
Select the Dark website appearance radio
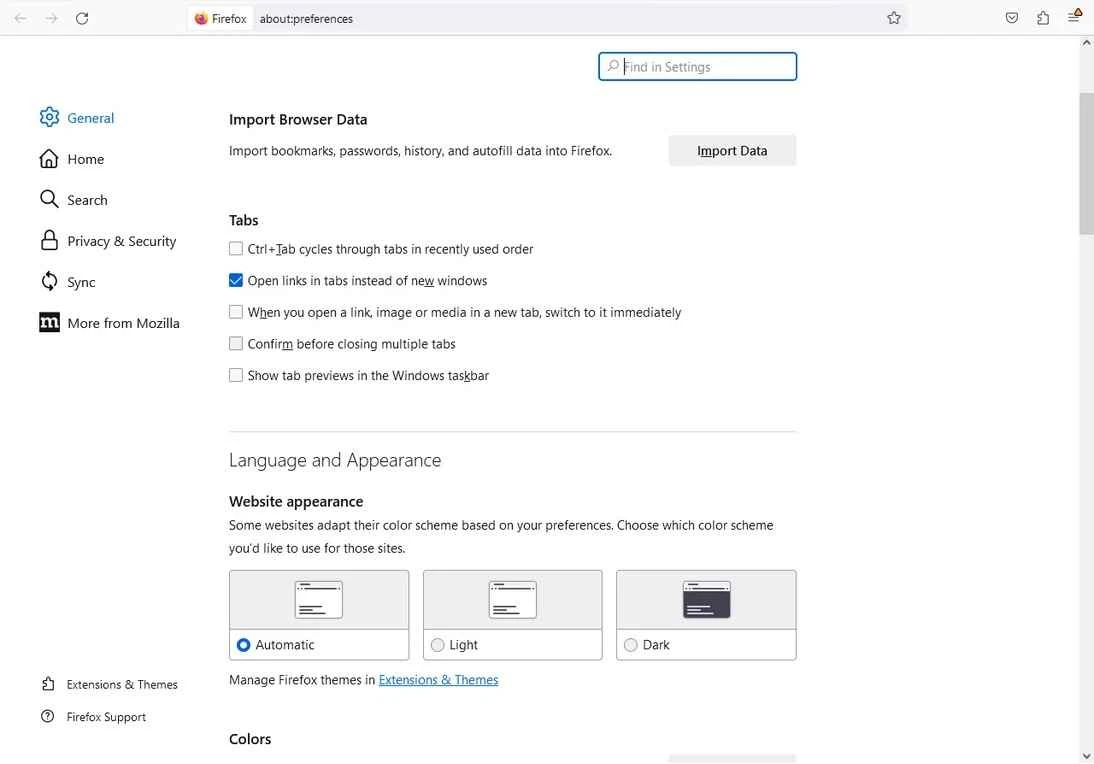point(631,645)
